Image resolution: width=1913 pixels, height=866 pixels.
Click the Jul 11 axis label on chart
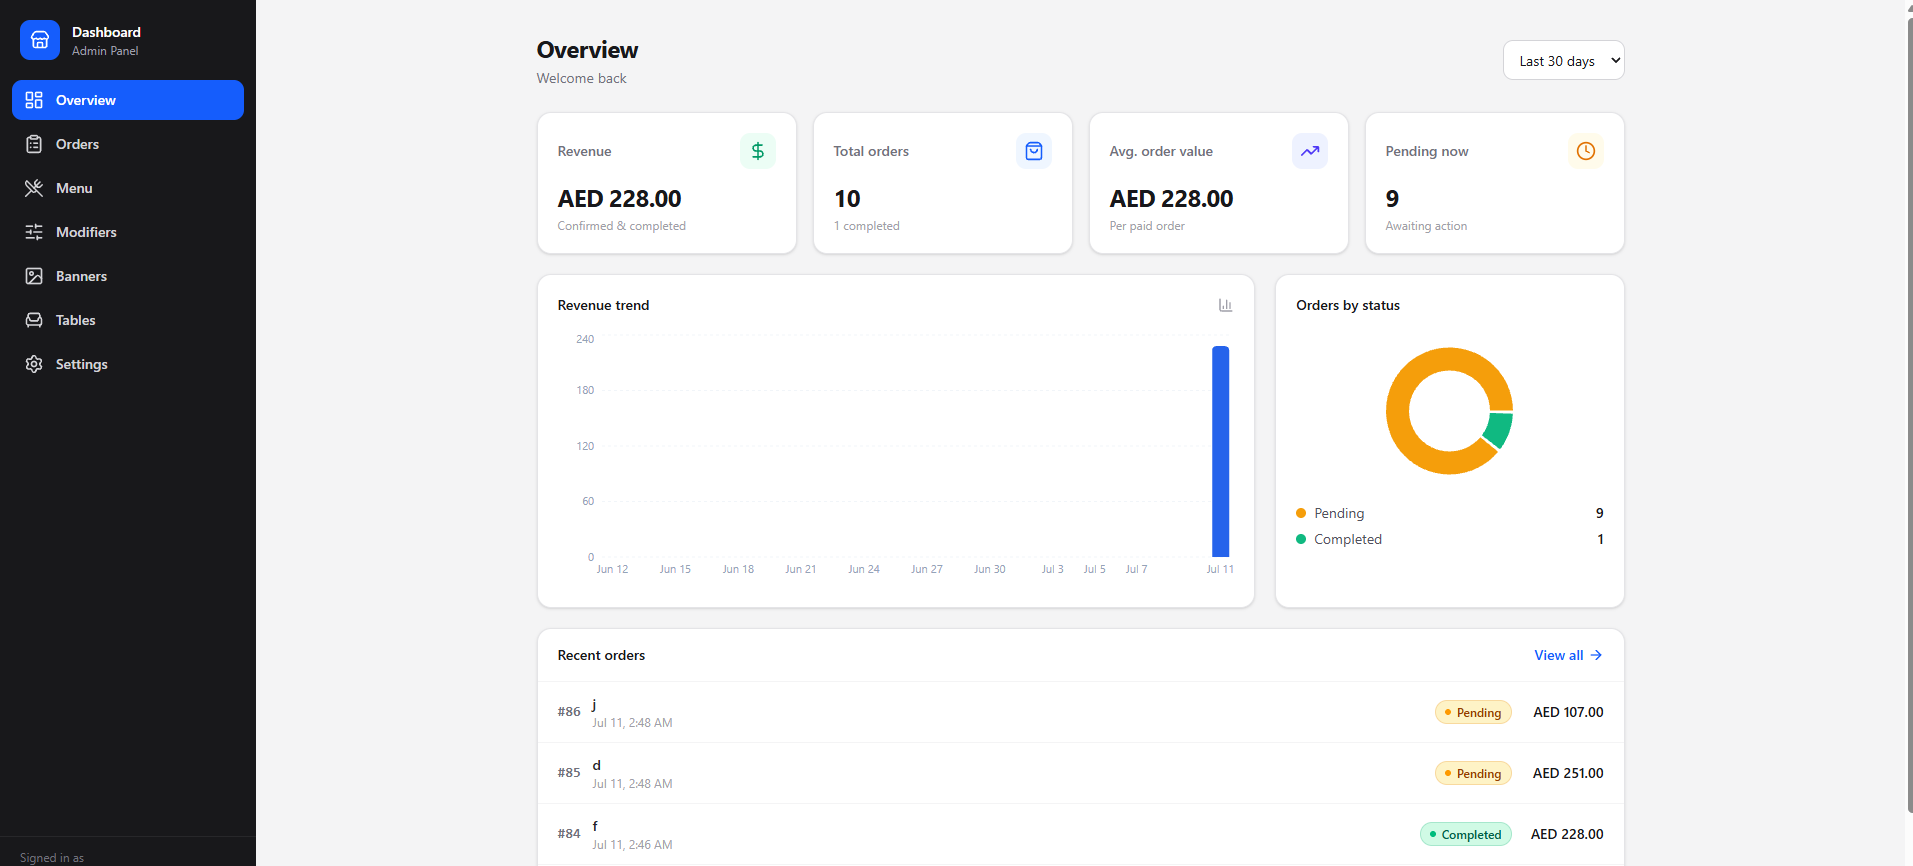[x=1220, y=569]
